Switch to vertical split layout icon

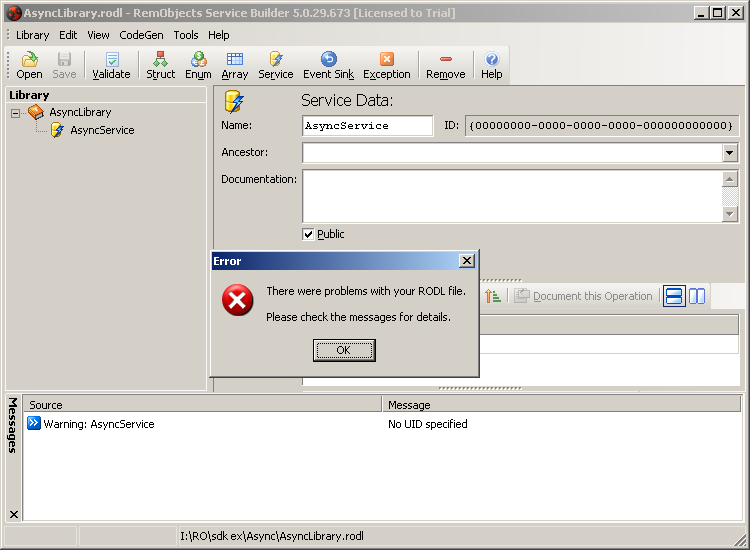click(697, 296)
